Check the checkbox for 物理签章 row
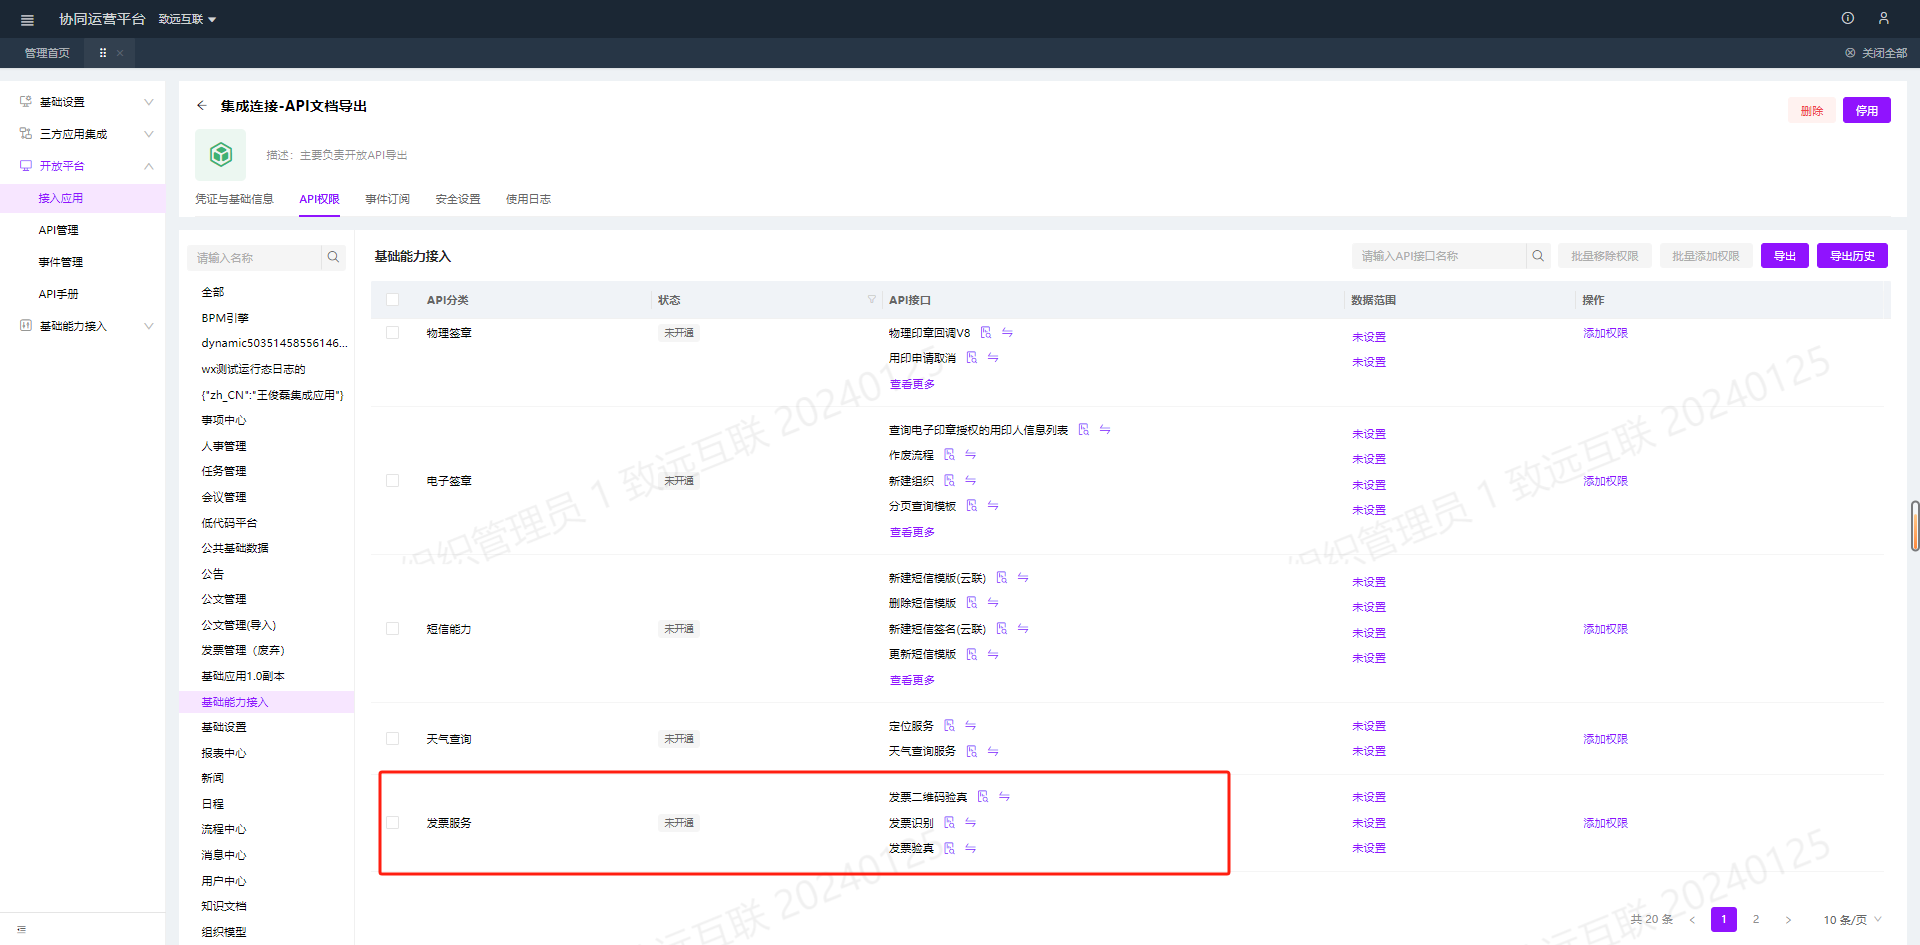Screen dimensions: 1920x945 click(x=392, y=333)
